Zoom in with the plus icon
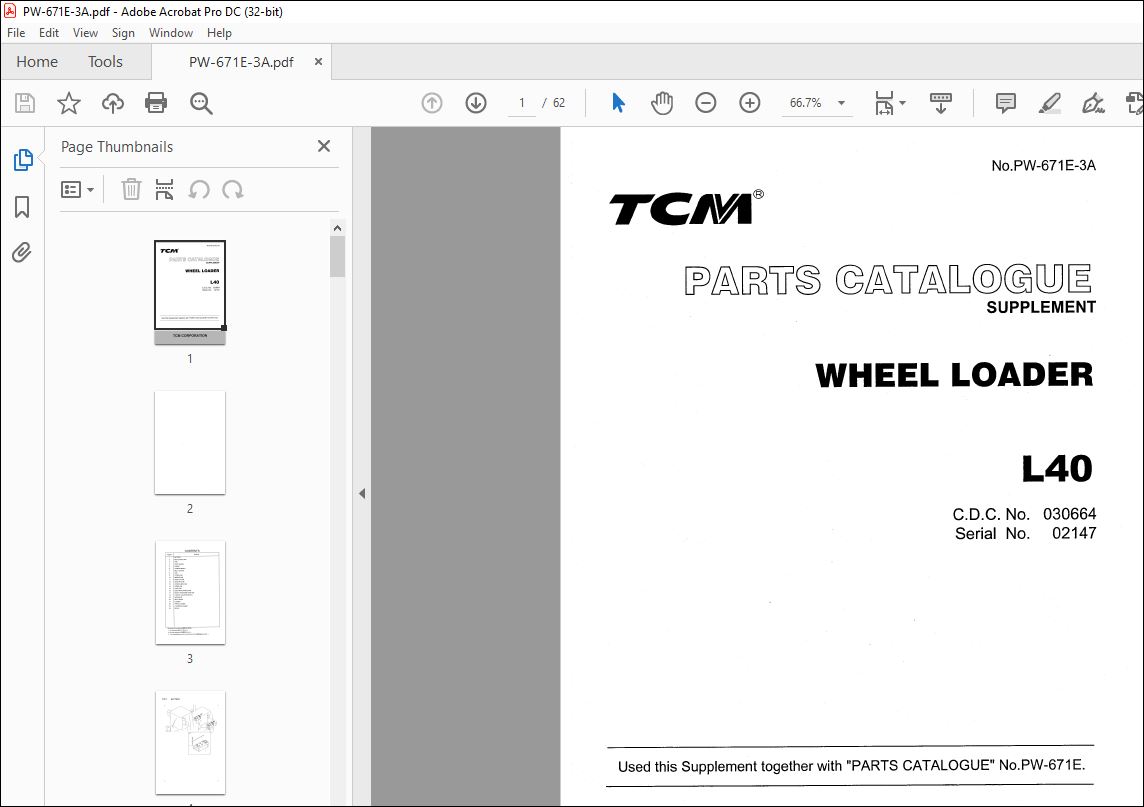The height and width of the screenshot is (807, 1144). tap(749, 103)
